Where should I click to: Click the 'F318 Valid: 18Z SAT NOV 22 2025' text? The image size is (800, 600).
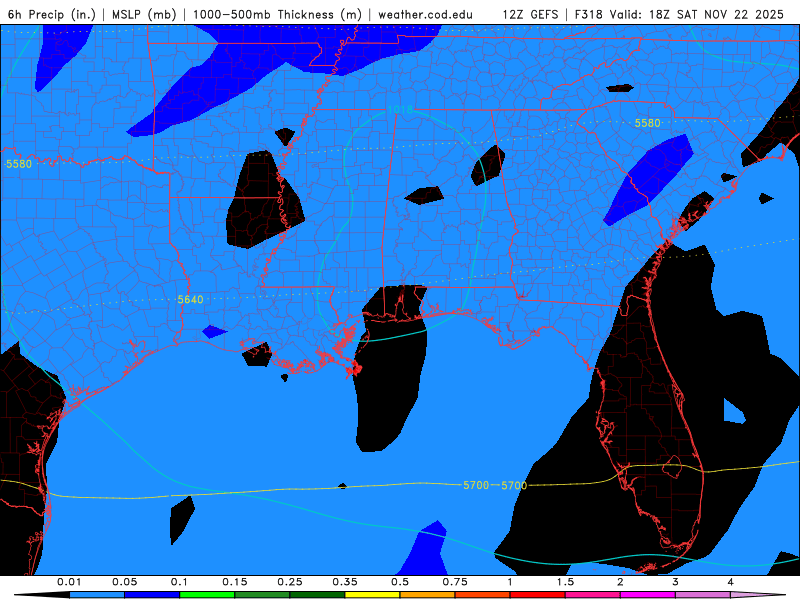point(679,14)
